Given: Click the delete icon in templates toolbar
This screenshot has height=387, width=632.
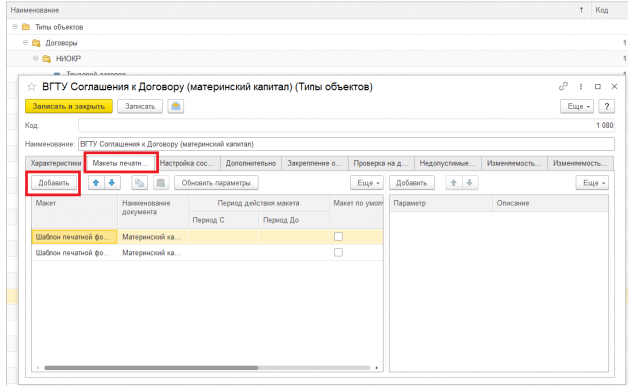Looking at the screenshot, I should tap(161, 183).
